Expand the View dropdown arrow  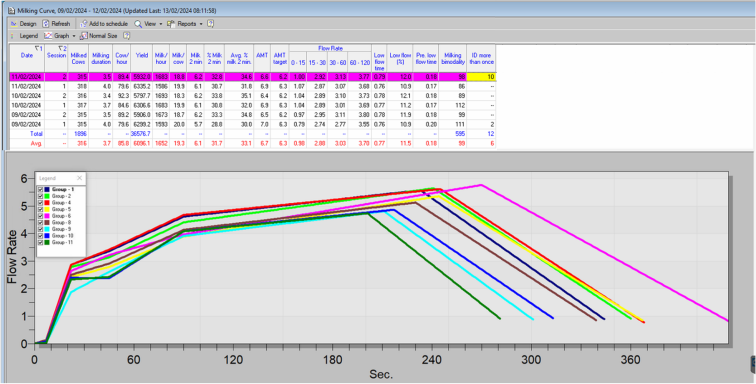(x=161, y=24)
